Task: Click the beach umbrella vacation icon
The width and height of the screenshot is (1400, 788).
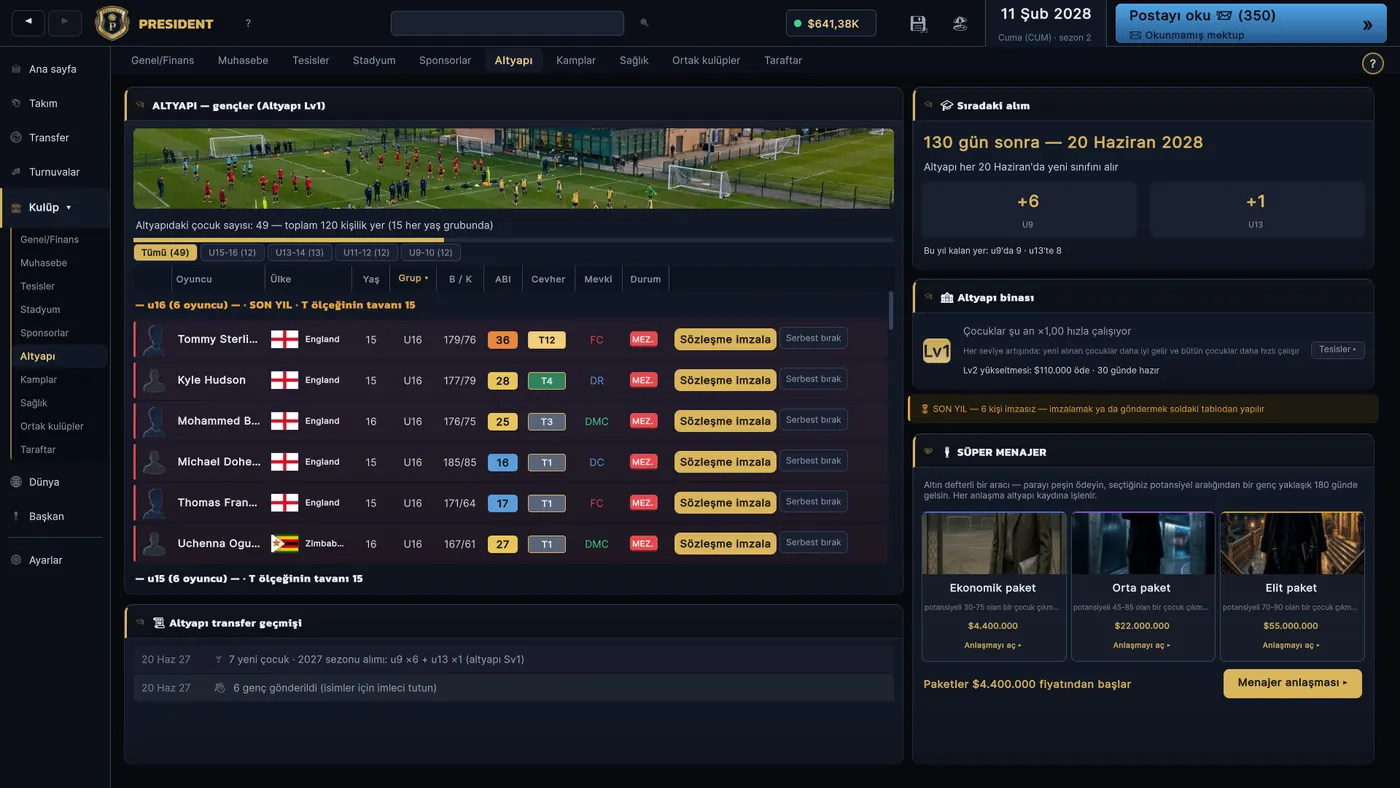Action: point(960,23)
